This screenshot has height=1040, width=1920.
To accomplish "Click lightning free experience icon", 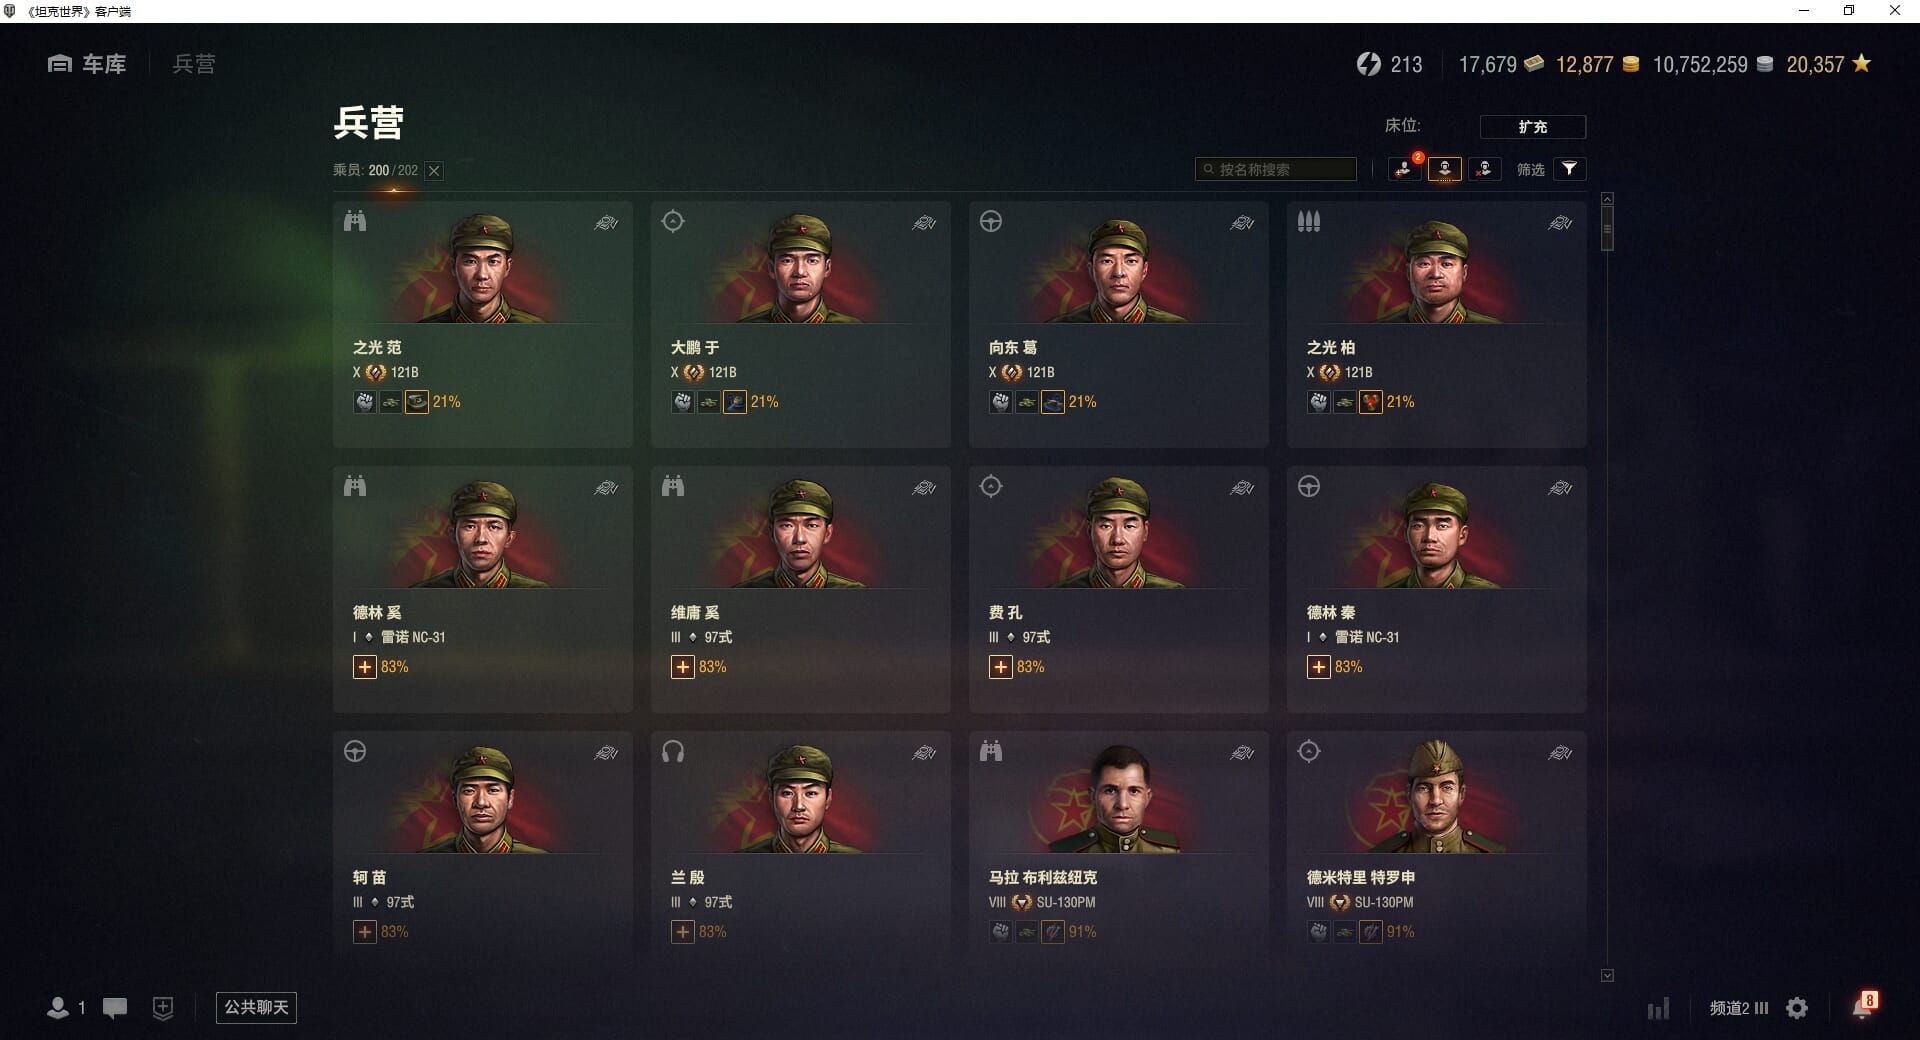I will tap(1368, 64).
